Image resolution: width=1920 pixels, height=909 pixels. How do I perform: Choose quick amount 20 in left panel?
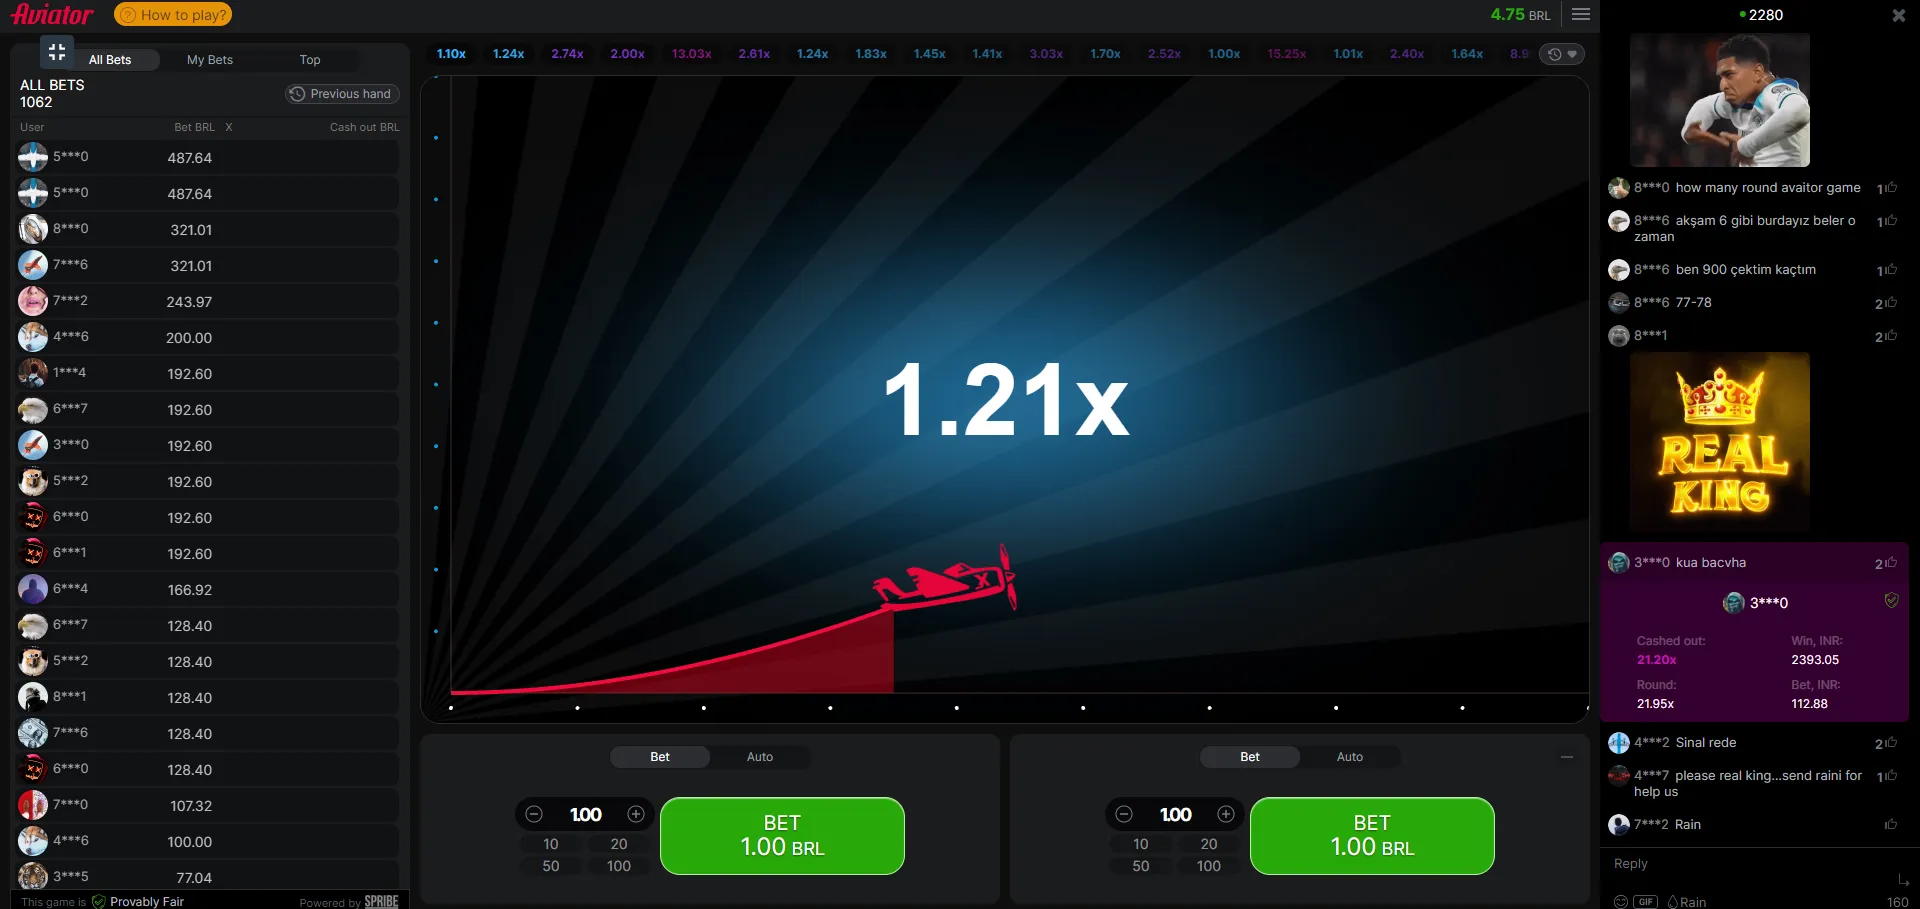click(619, 844)
